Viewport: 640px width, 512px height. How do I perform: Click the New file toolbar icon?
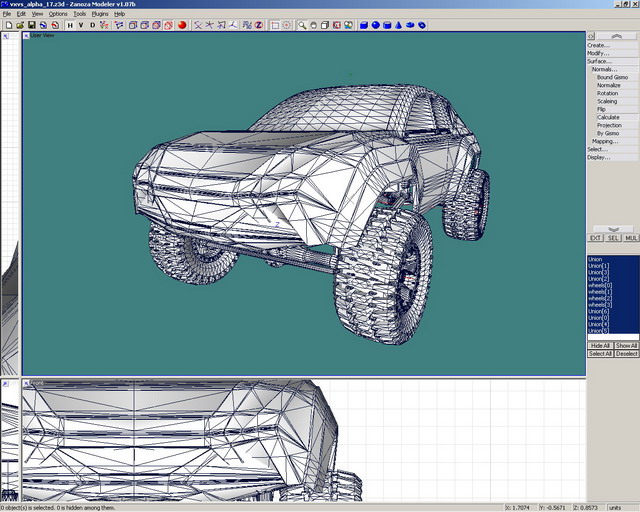pyautogui.click(x=7, y=25)
